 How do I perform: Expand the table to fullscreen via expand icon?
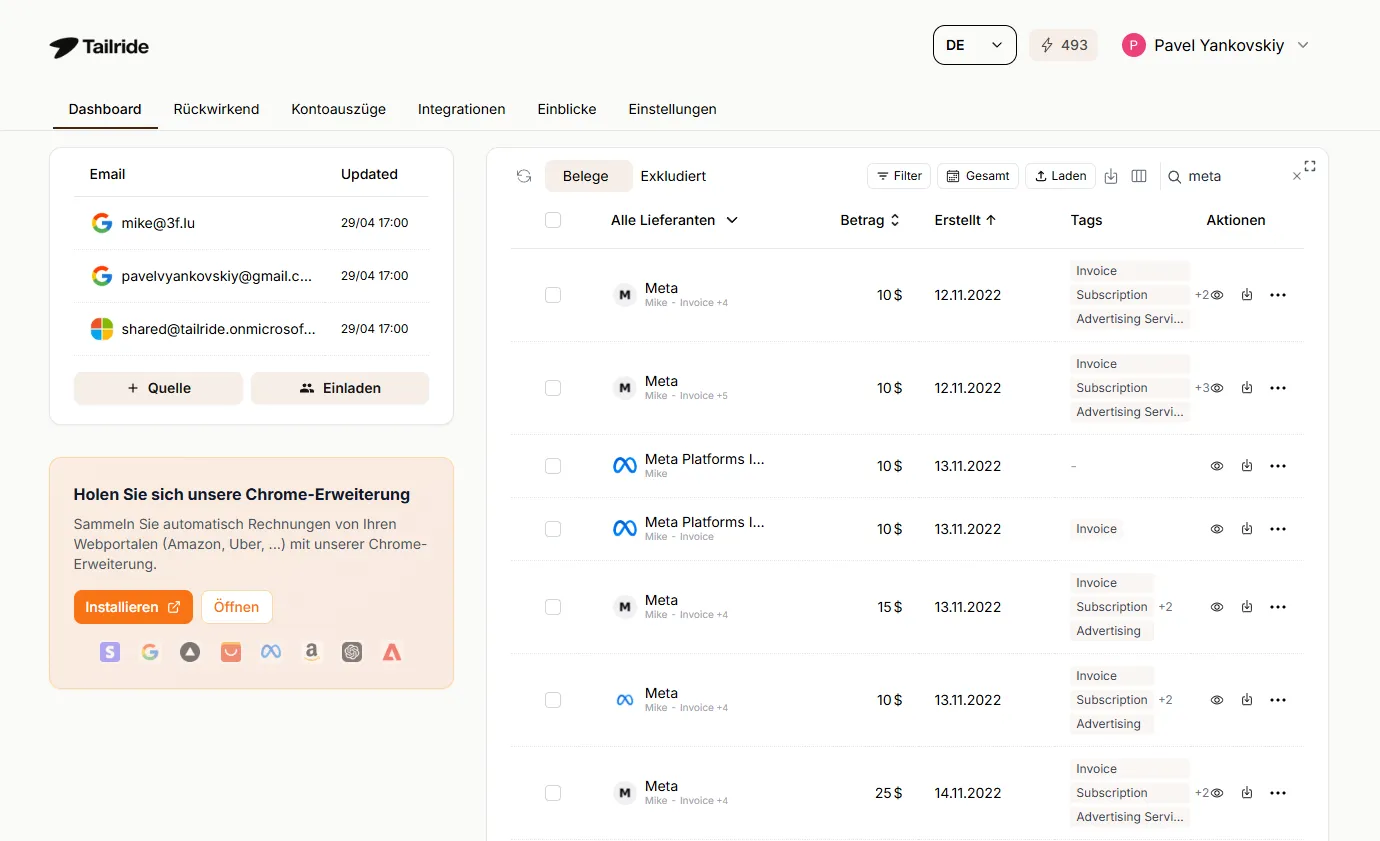point(1310,167)
